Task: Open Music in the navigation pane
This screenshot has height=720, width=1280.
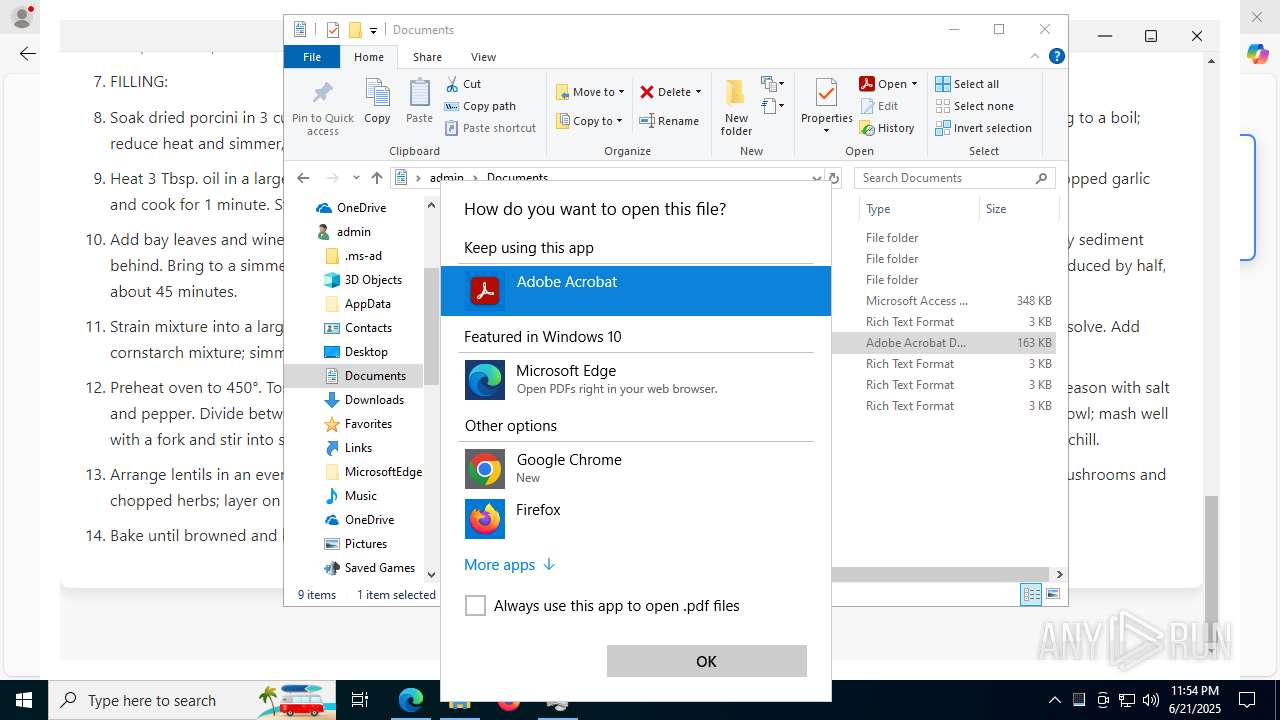Action: (361, 496)
